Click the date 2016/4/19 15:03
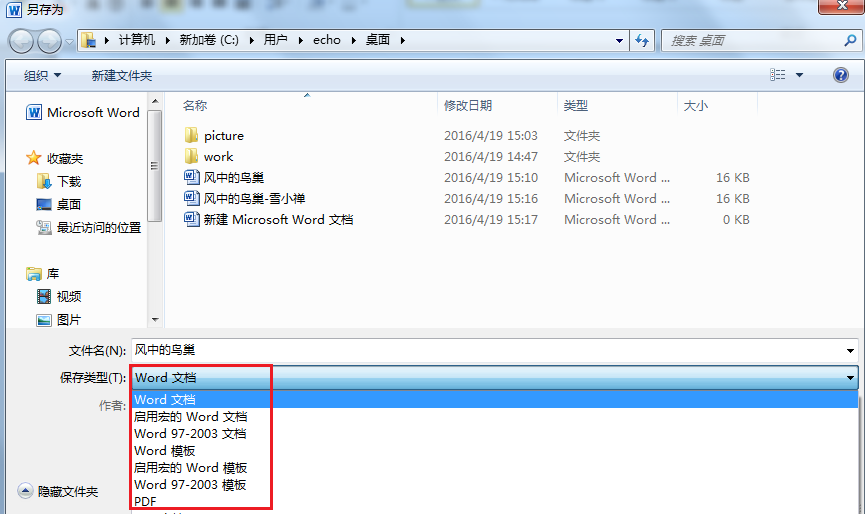 [x=490, y=136]
